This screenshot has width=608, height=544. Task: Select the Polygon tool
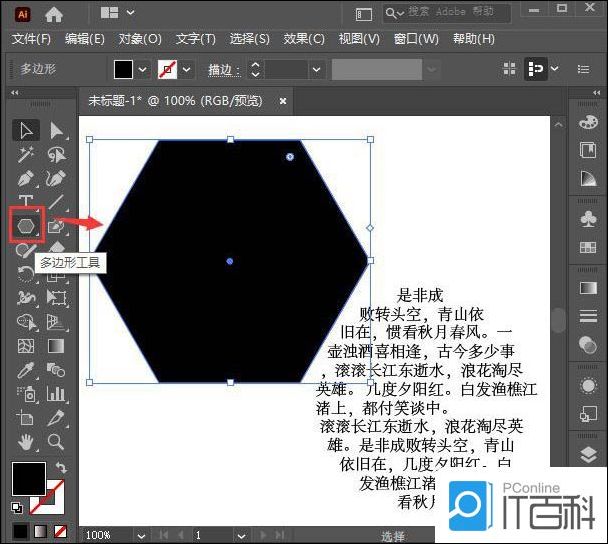click(x=26, y=226)
